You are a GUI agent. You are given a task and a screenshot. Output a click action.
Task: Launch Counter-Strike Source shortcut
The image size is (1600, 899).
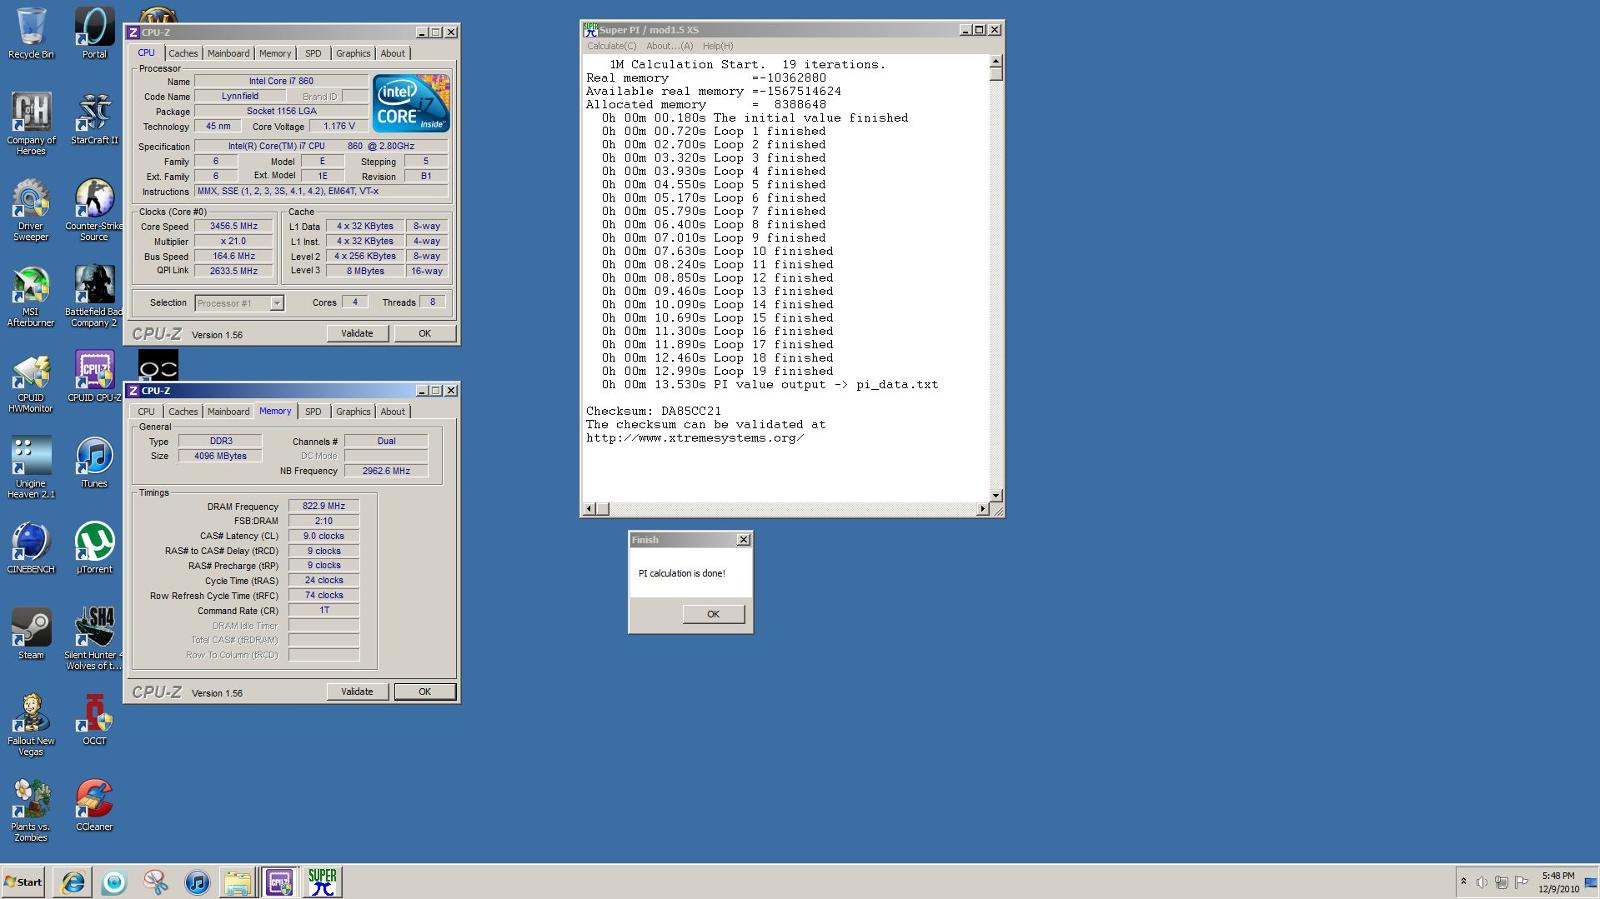[x=94, y=210]
